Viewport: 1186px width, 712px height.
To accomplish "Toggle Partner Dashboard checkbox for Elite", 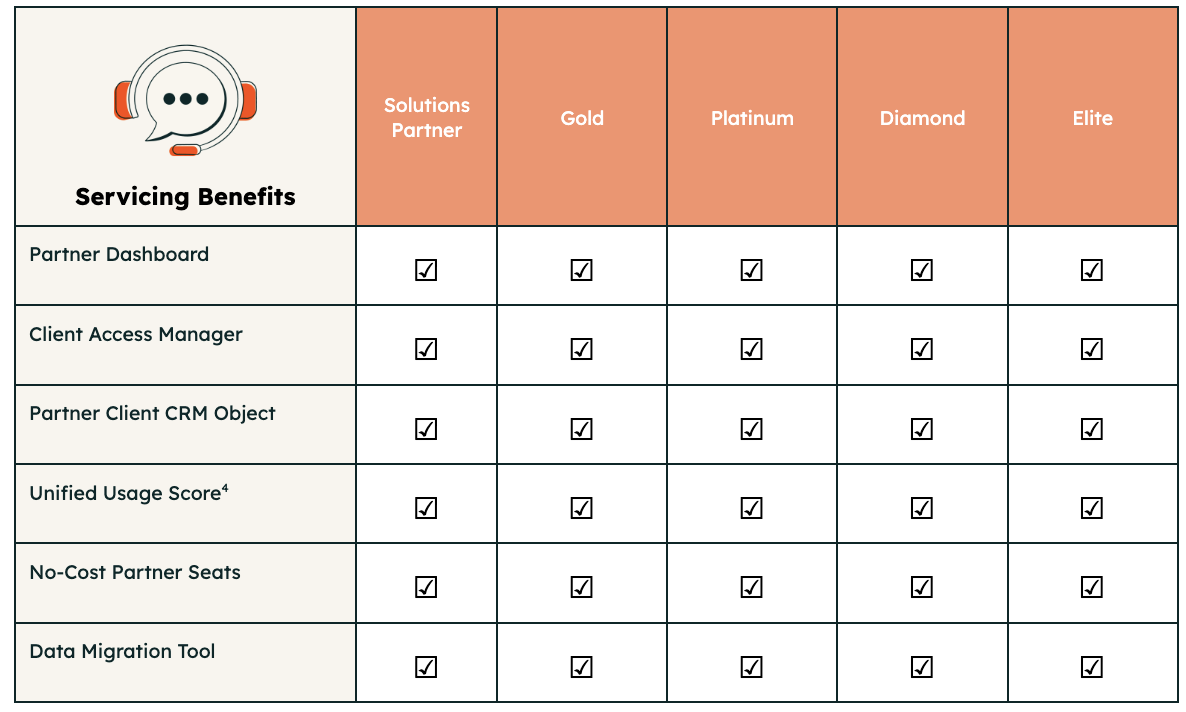I will click(x=1091, y=269).
